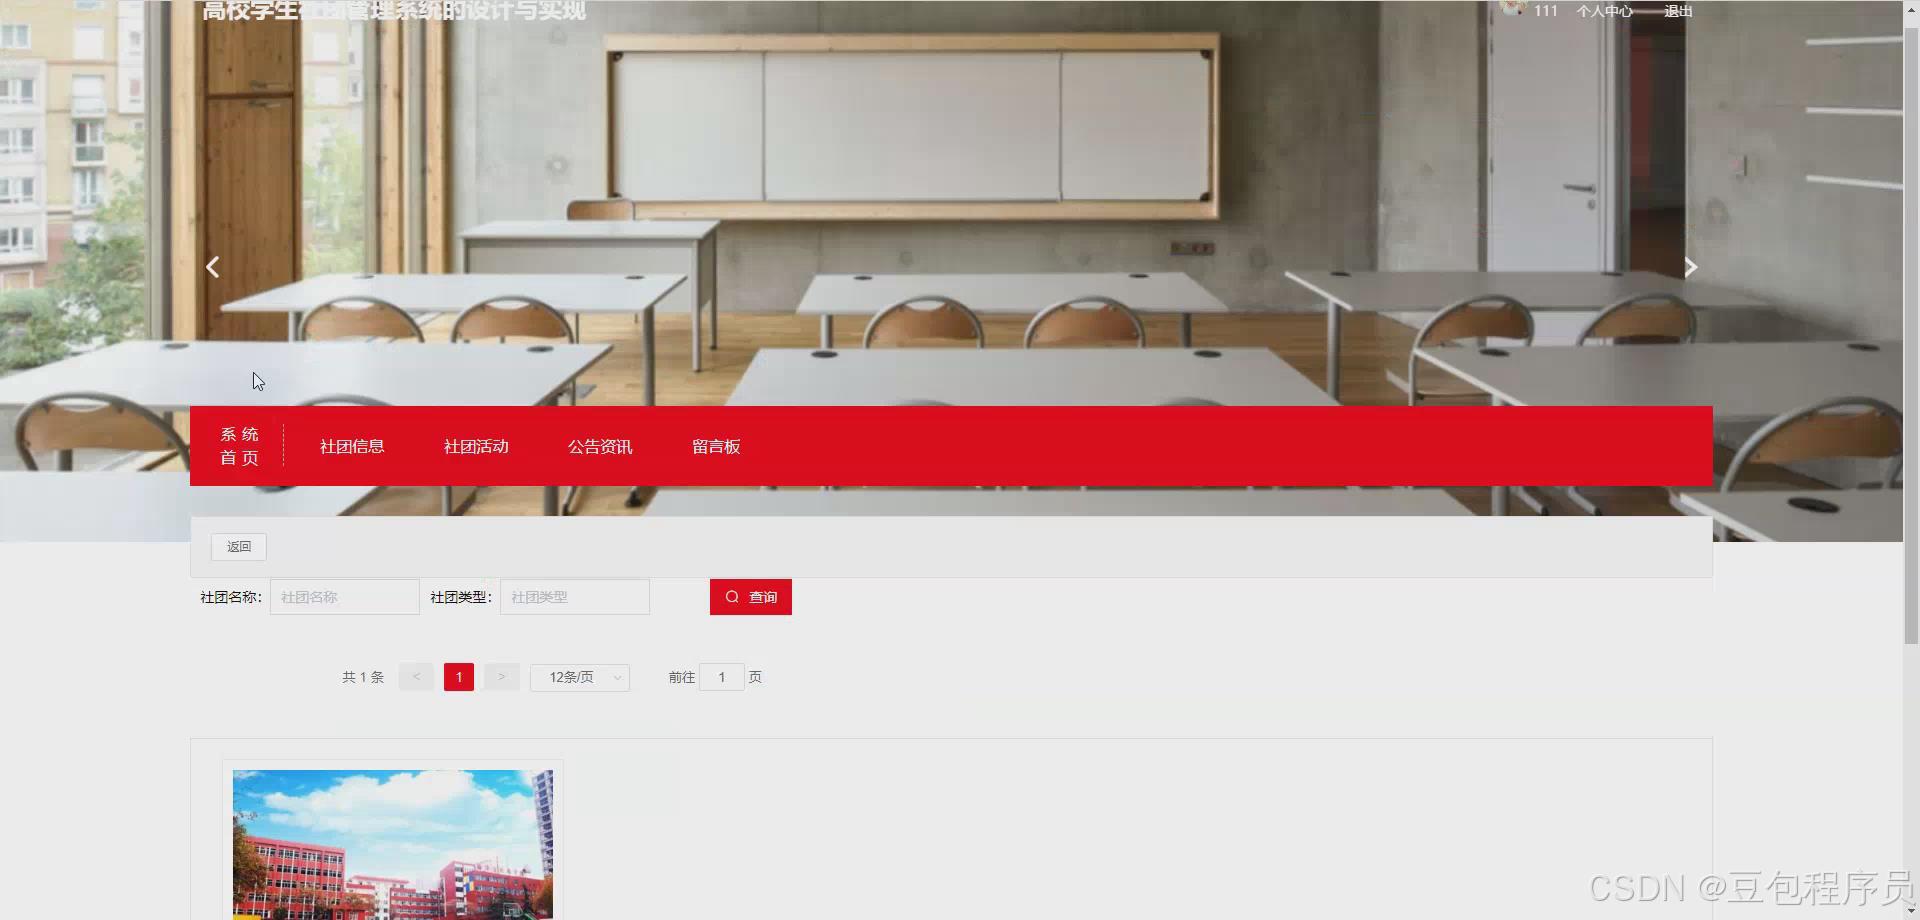Advance to the next carousel slide

(1690, 267)
